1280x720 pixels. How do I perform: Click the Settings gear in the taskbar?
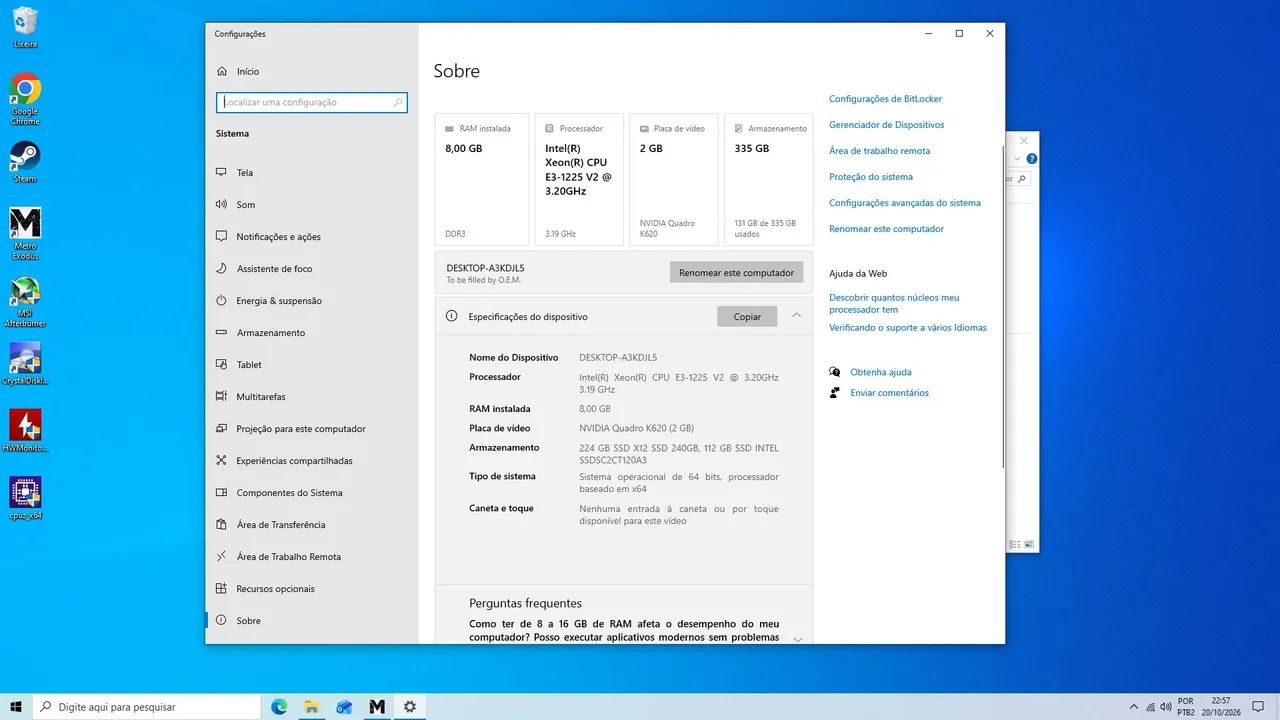click(410, 706)
